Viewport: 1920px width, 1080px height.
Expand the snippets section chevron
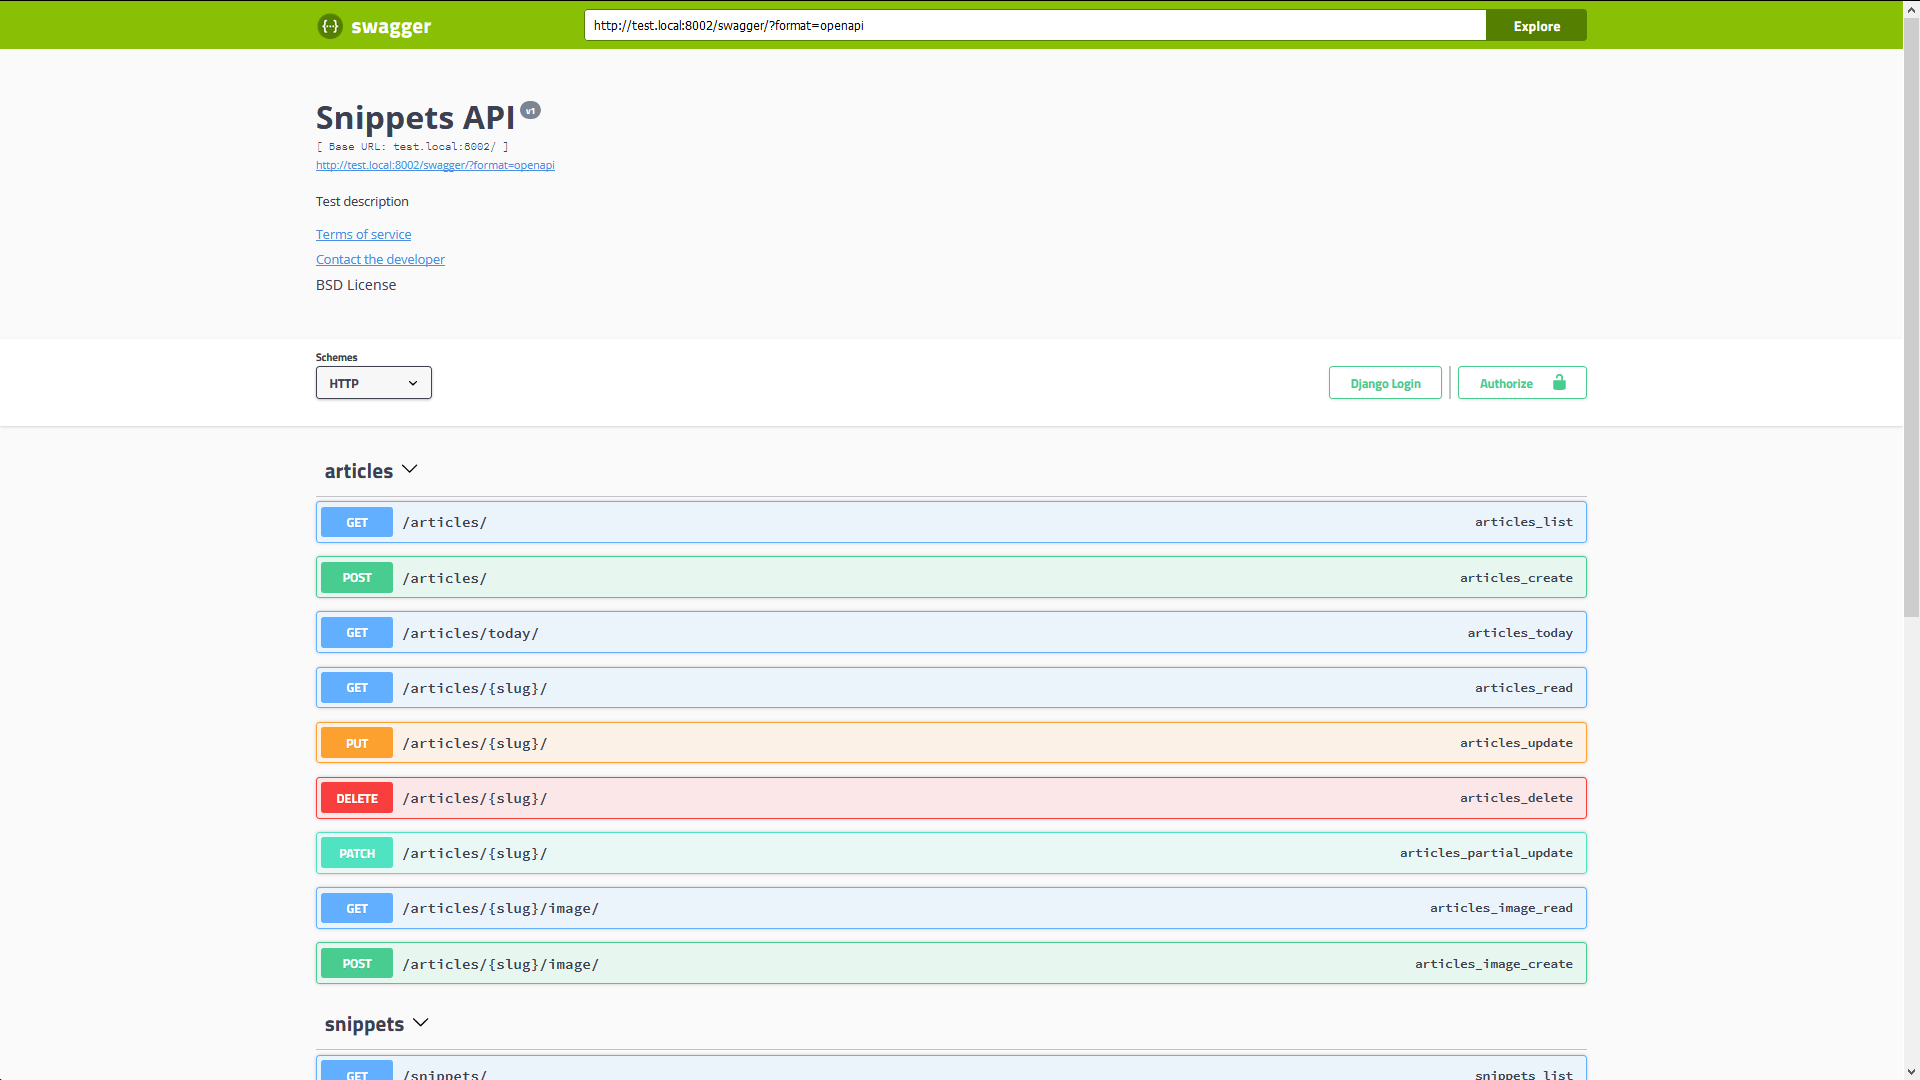(x=422, y=1022)
